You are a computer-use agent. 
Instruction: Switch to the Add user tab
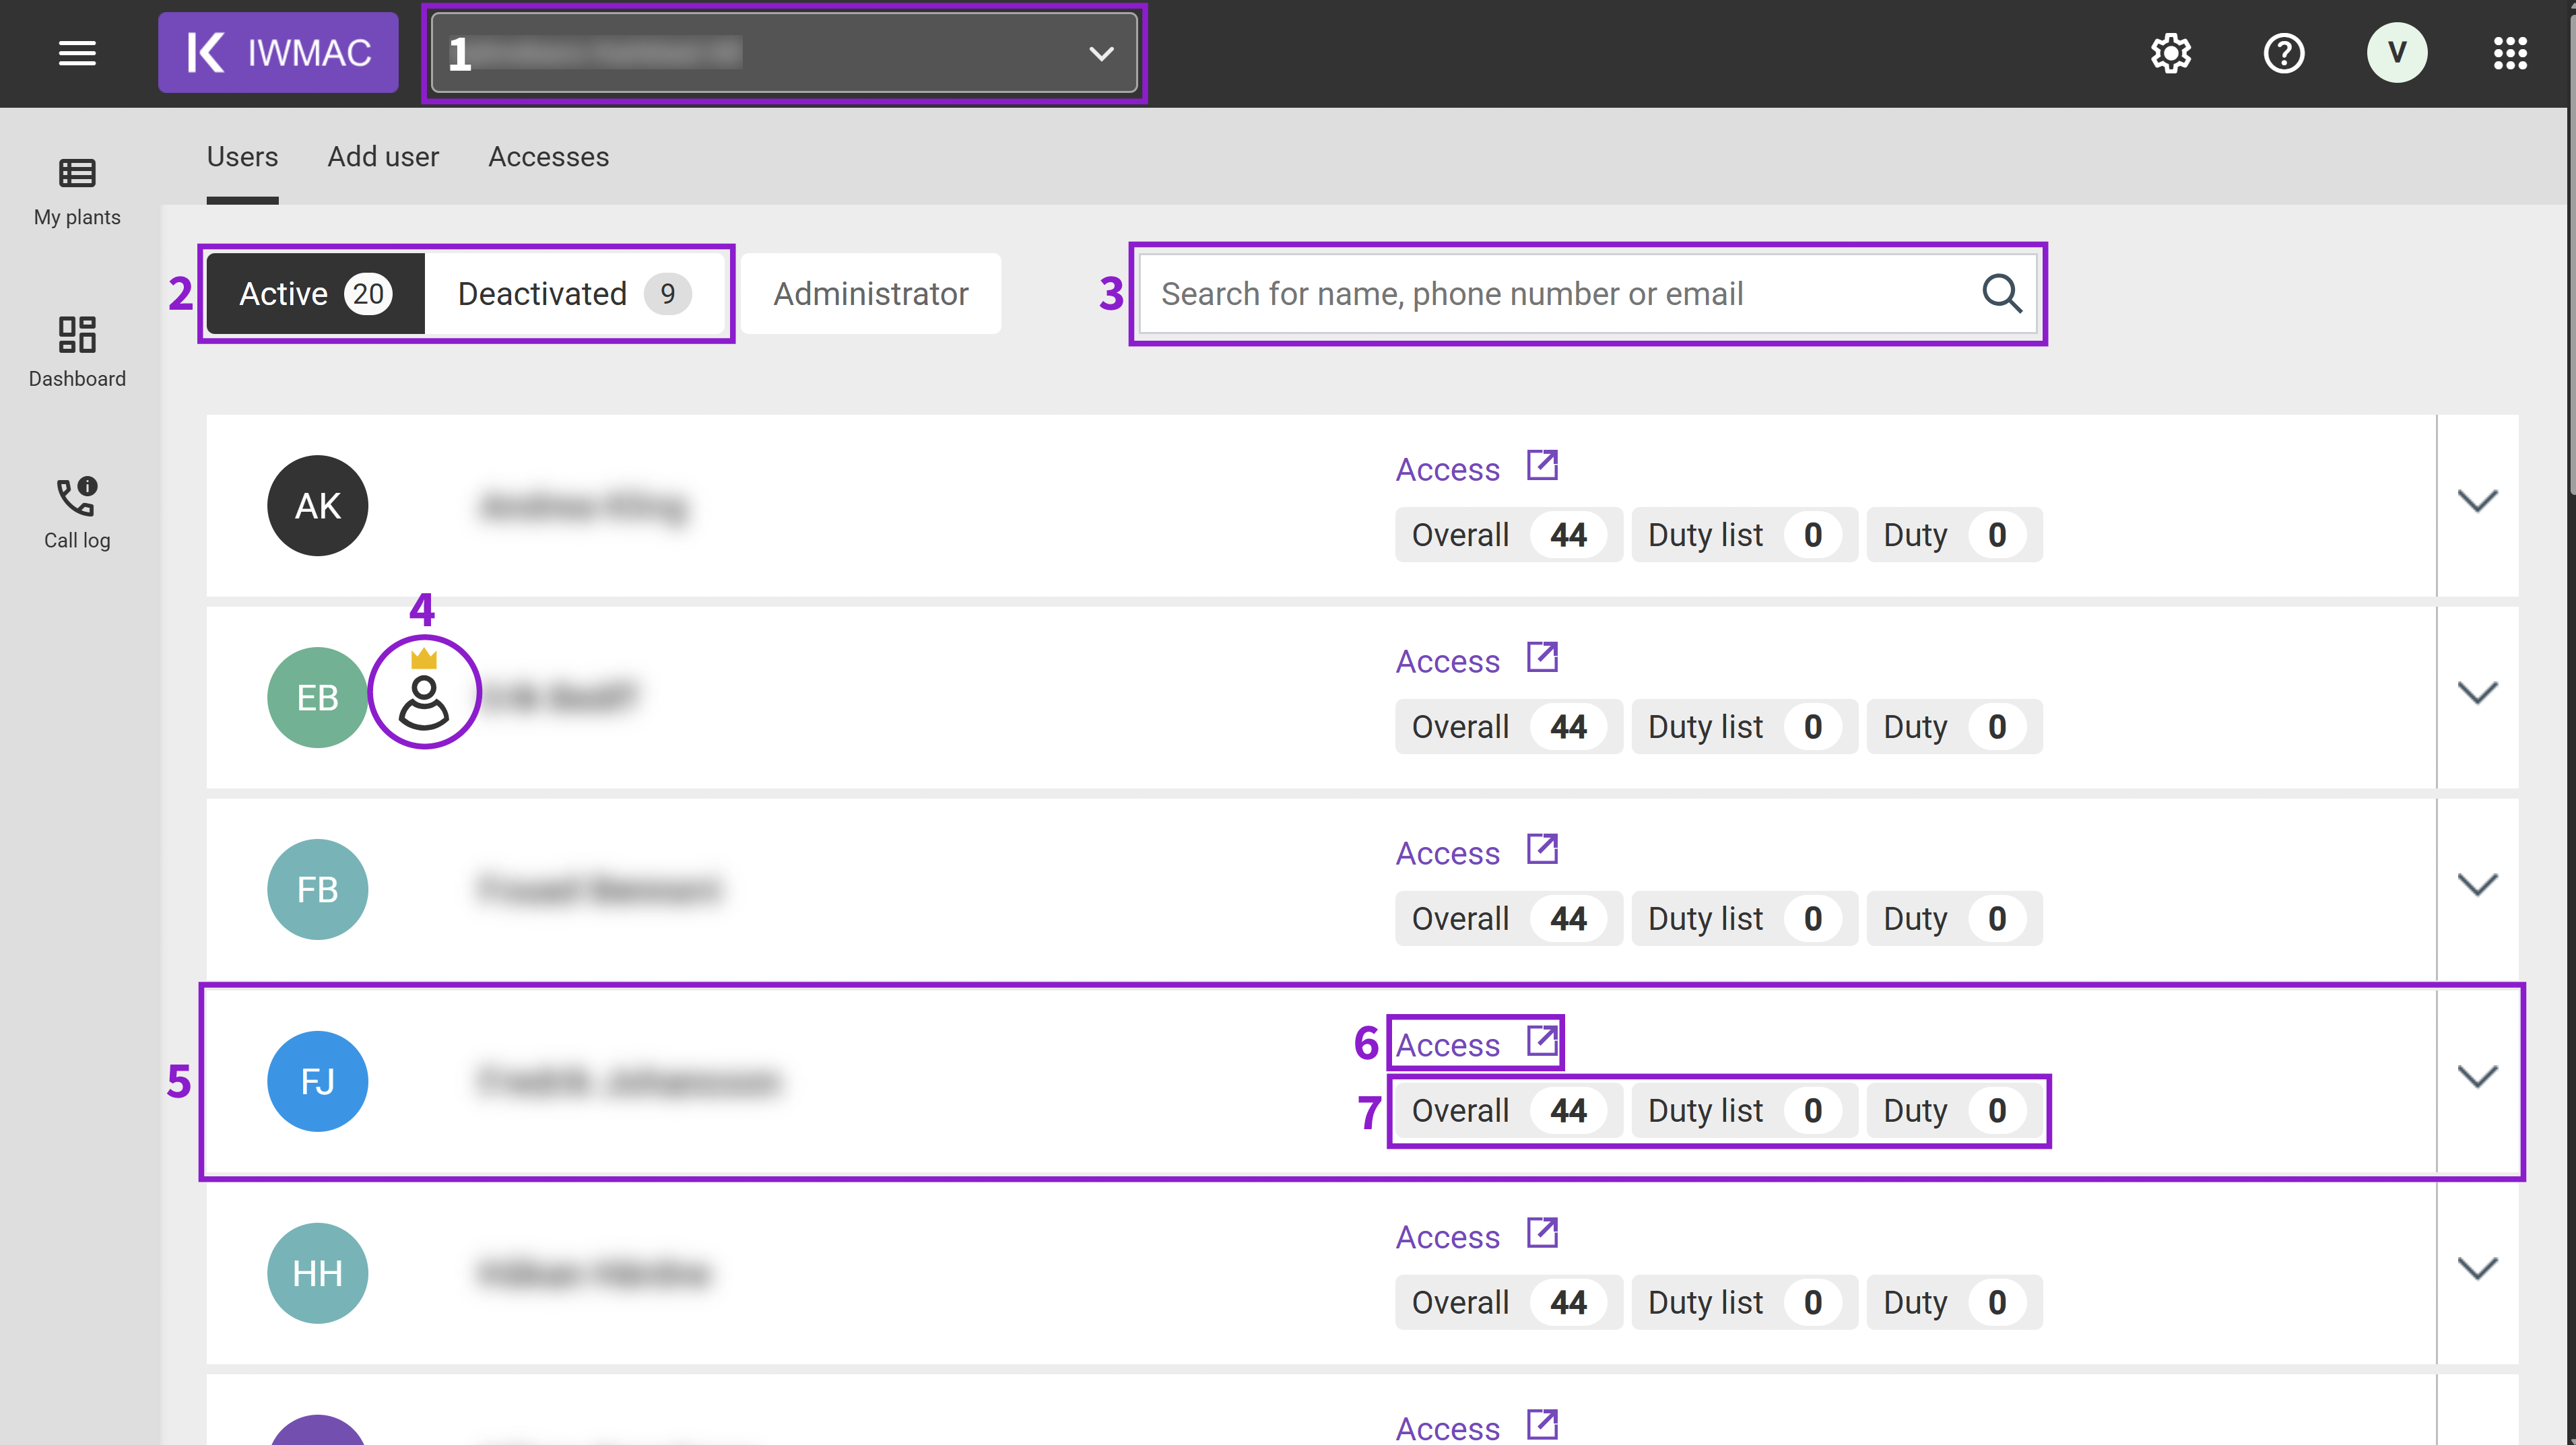pyautogui.click(x=383, y=157)
